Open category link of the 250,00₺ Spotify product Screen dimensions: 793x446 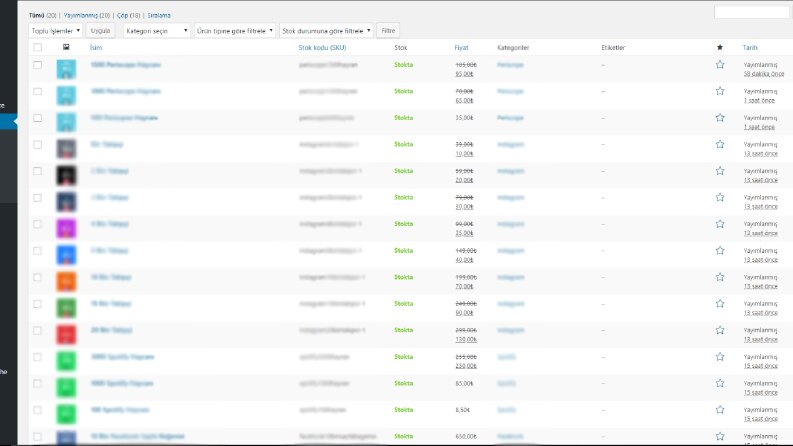[506, 356]
